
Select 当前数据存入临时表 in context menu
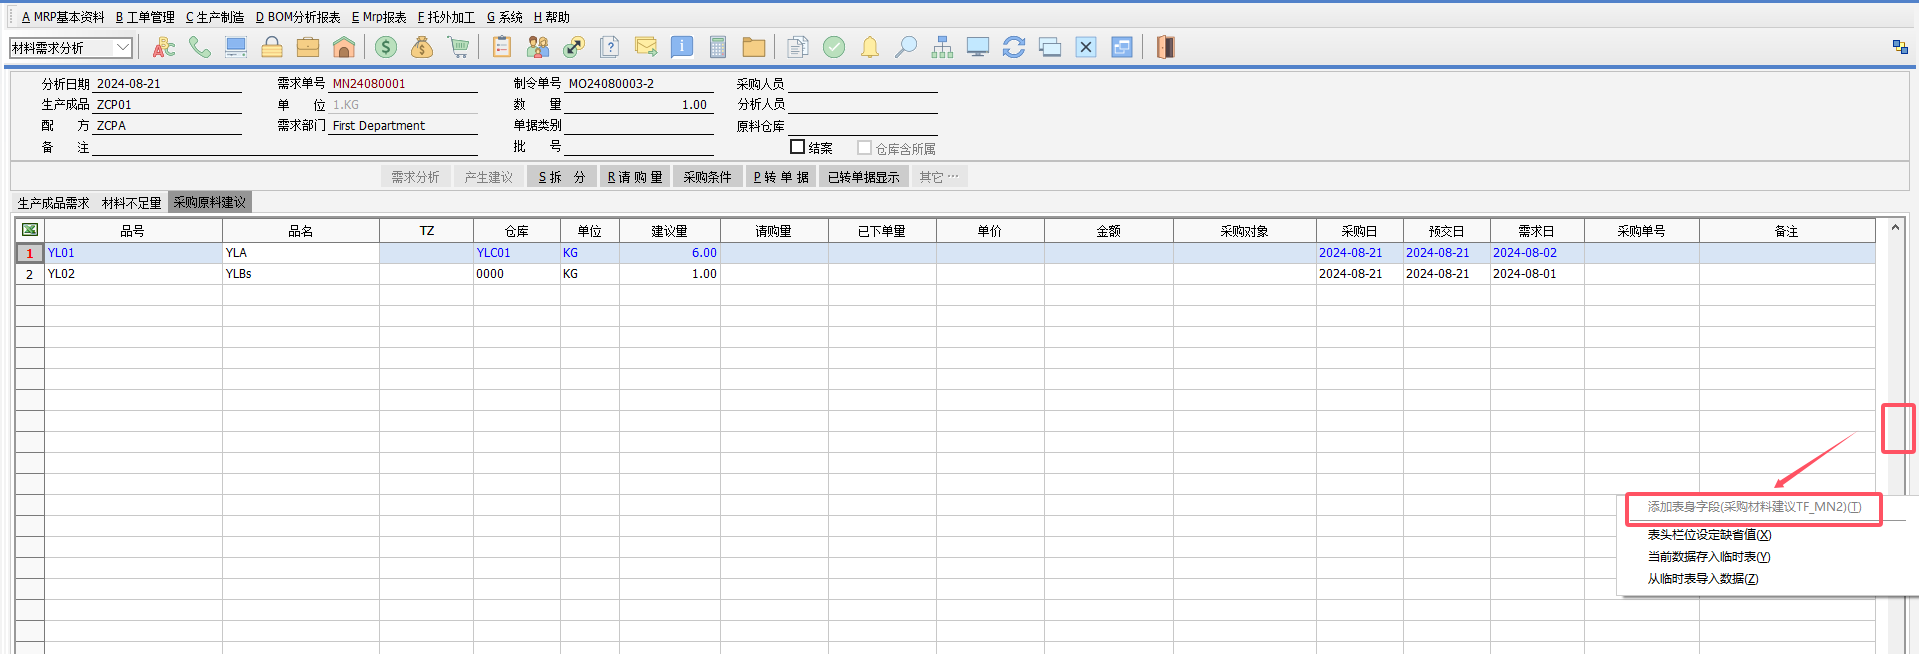point(1708,557)
